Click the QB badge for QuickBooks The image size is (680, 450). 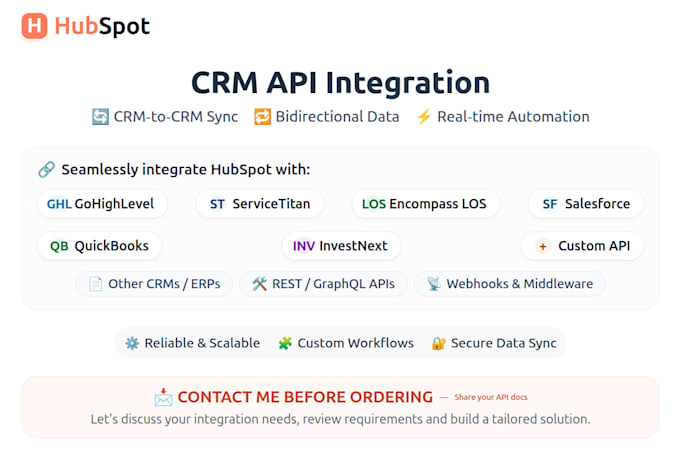point(59,246)
